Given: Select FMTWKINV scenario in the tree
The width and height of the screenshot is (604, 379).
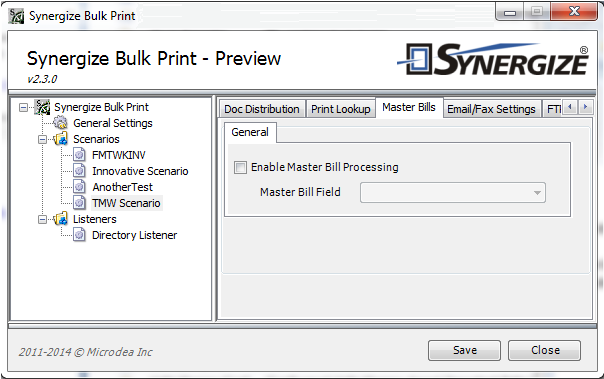Looking at the screenshot, I should (x=119, y=155).
